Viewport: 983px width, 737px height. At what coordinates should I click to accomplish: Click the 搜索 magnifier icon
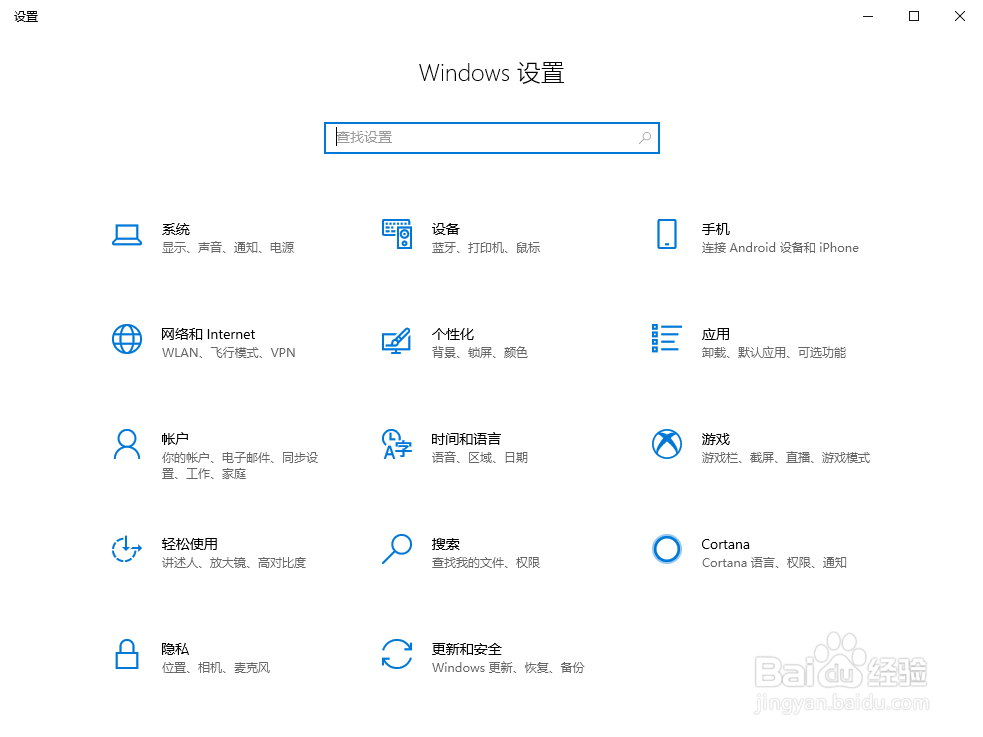(397, 549)
